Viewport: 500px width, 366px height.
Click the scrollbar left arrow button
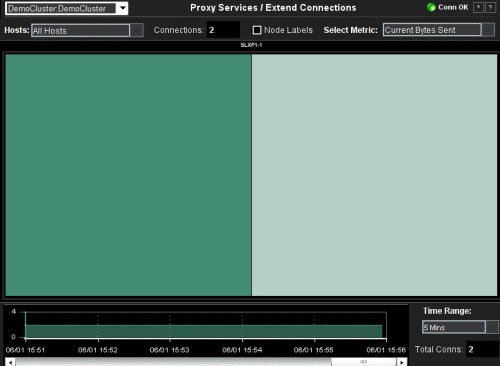point(10,362)
